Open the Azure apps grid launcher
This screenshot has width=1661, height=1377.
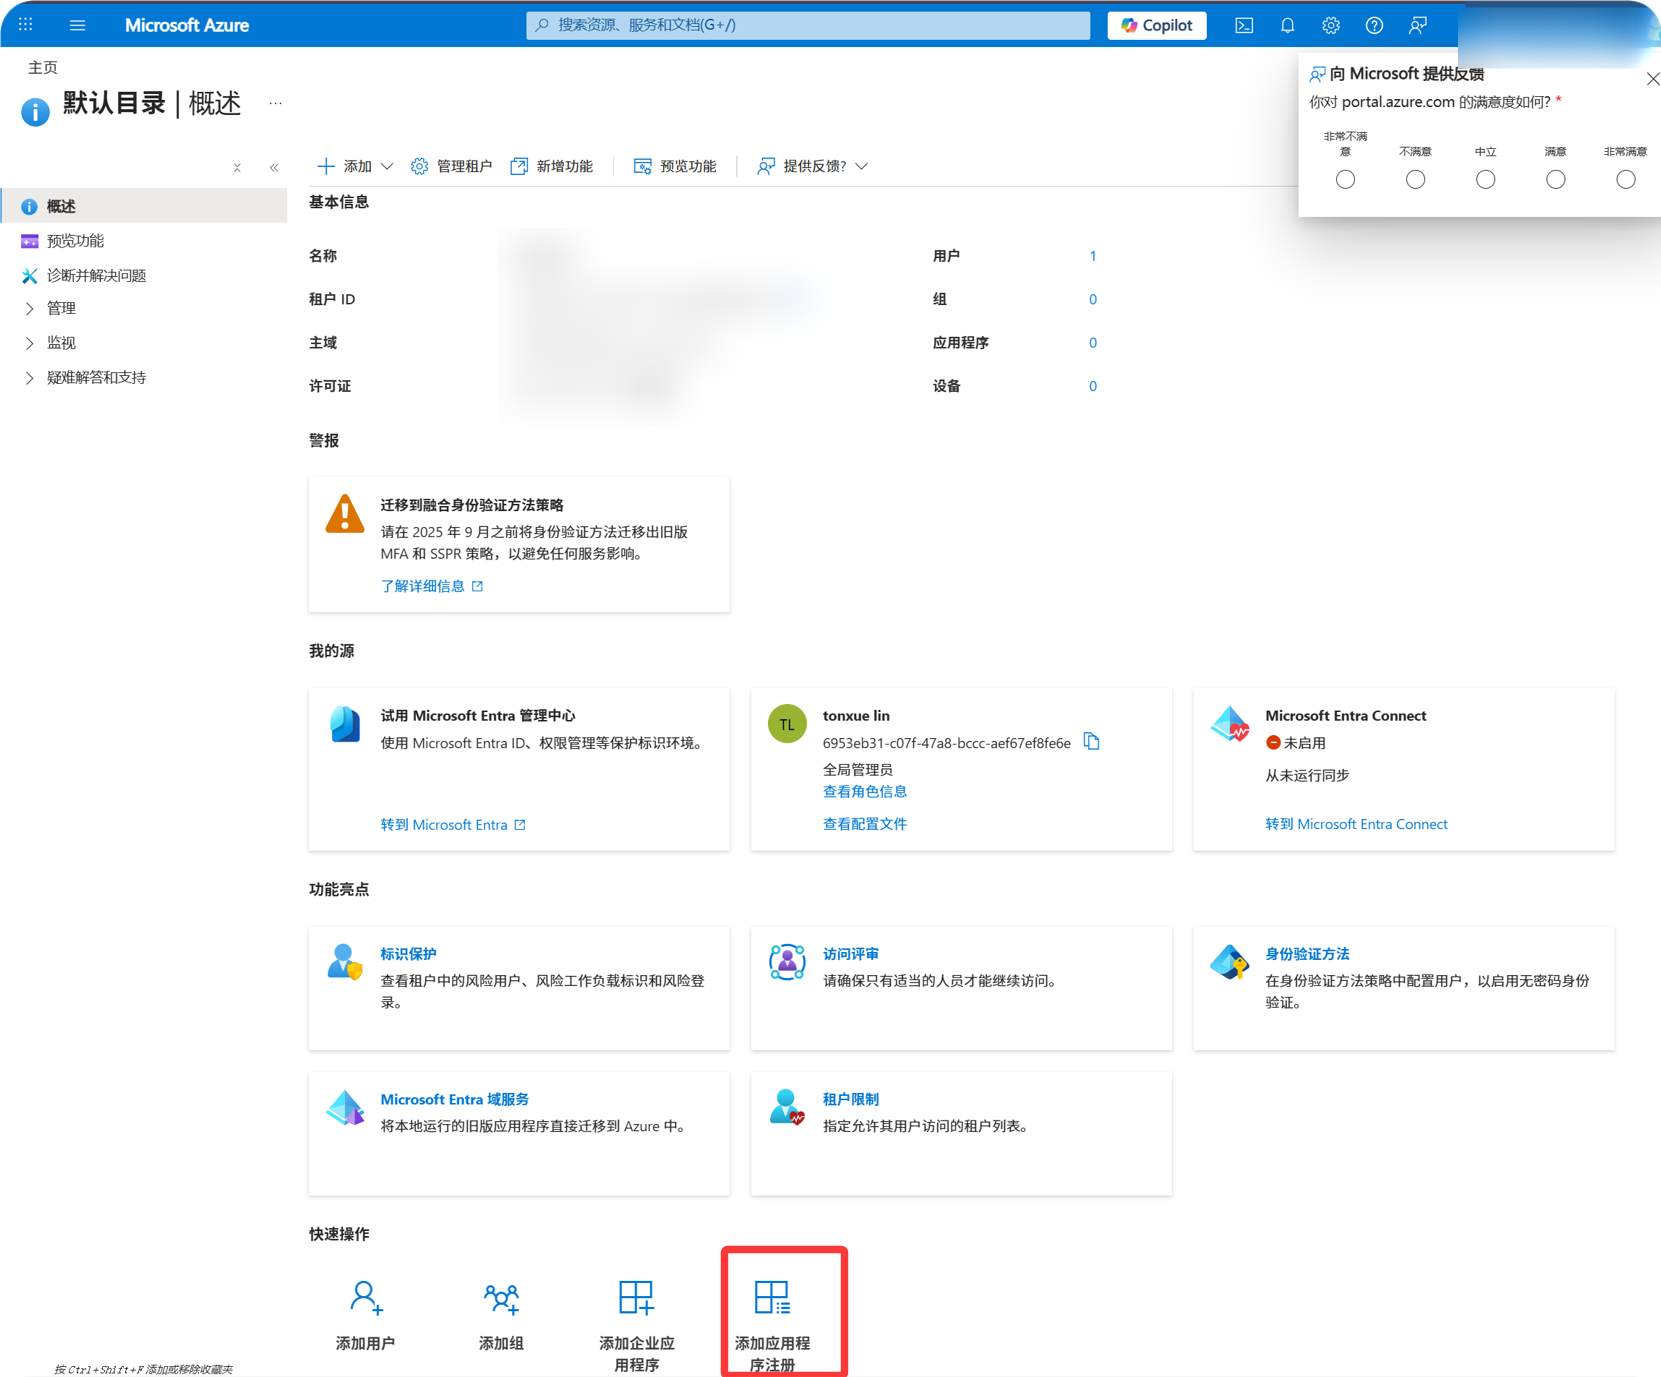pos(26,25)
